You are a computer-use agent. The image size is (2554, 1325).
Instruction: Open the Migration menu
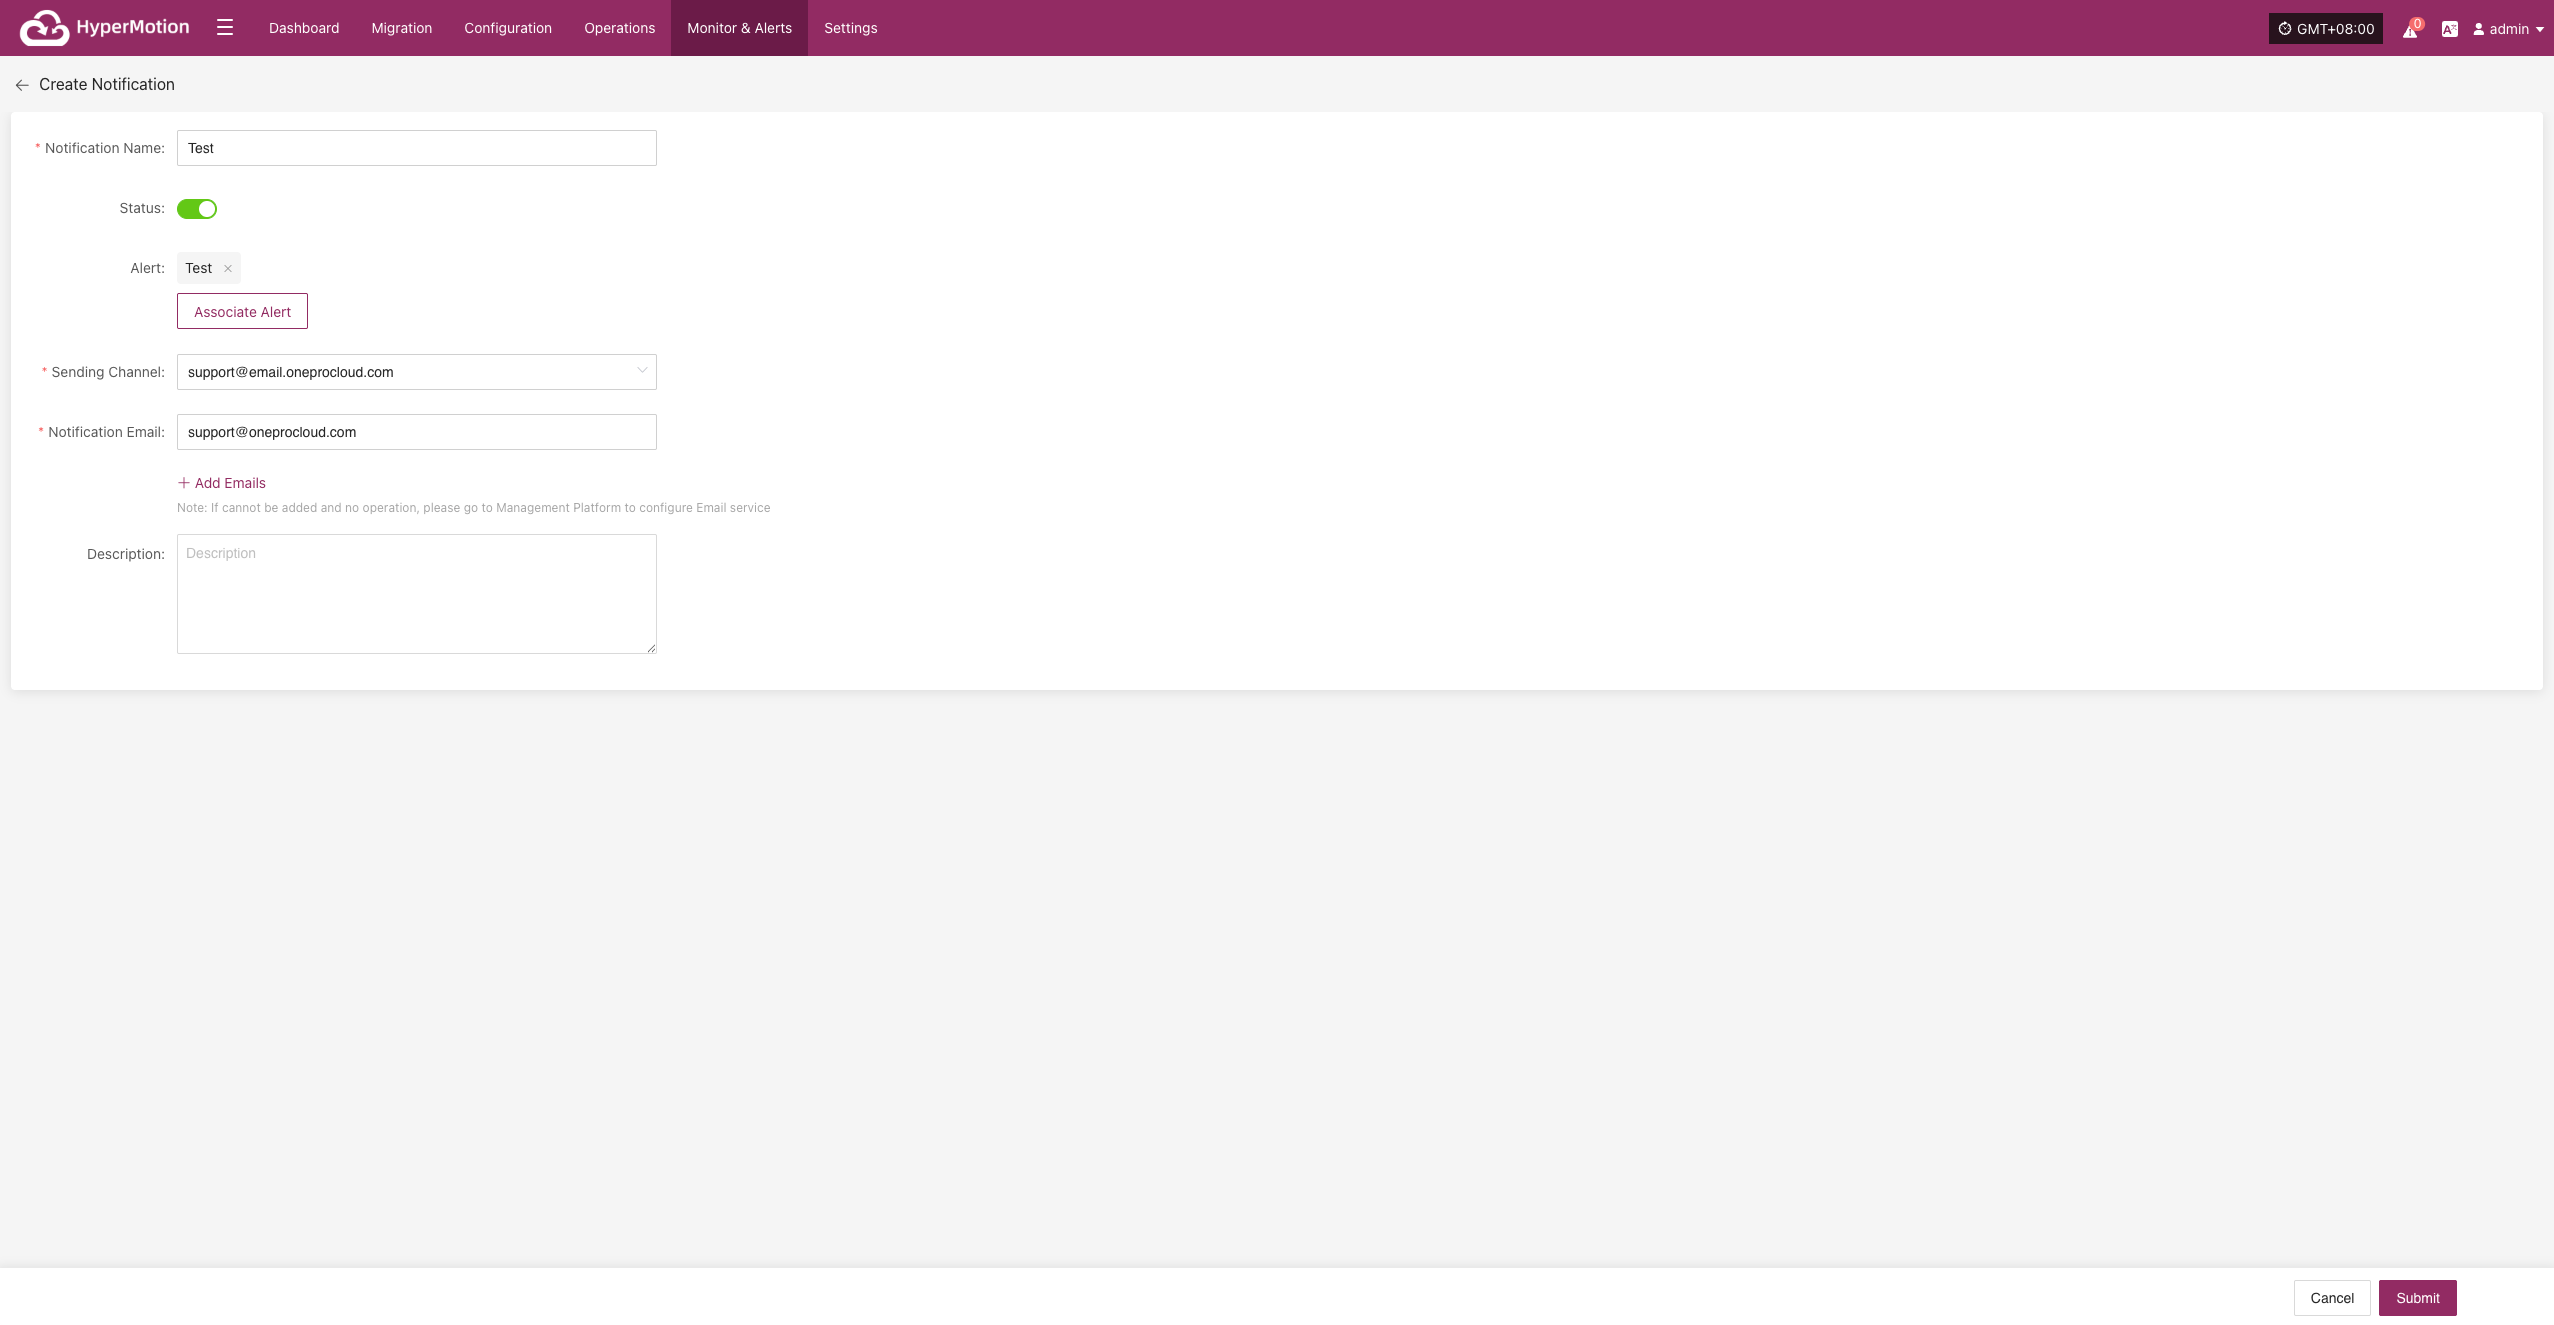402,28
